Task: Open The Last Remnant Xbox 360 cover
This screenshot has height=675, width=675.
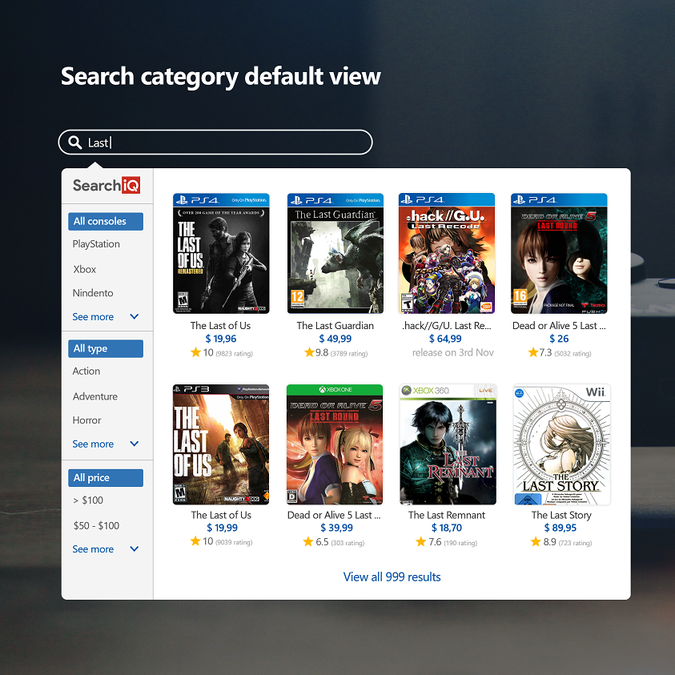Action: coord(448,444)
